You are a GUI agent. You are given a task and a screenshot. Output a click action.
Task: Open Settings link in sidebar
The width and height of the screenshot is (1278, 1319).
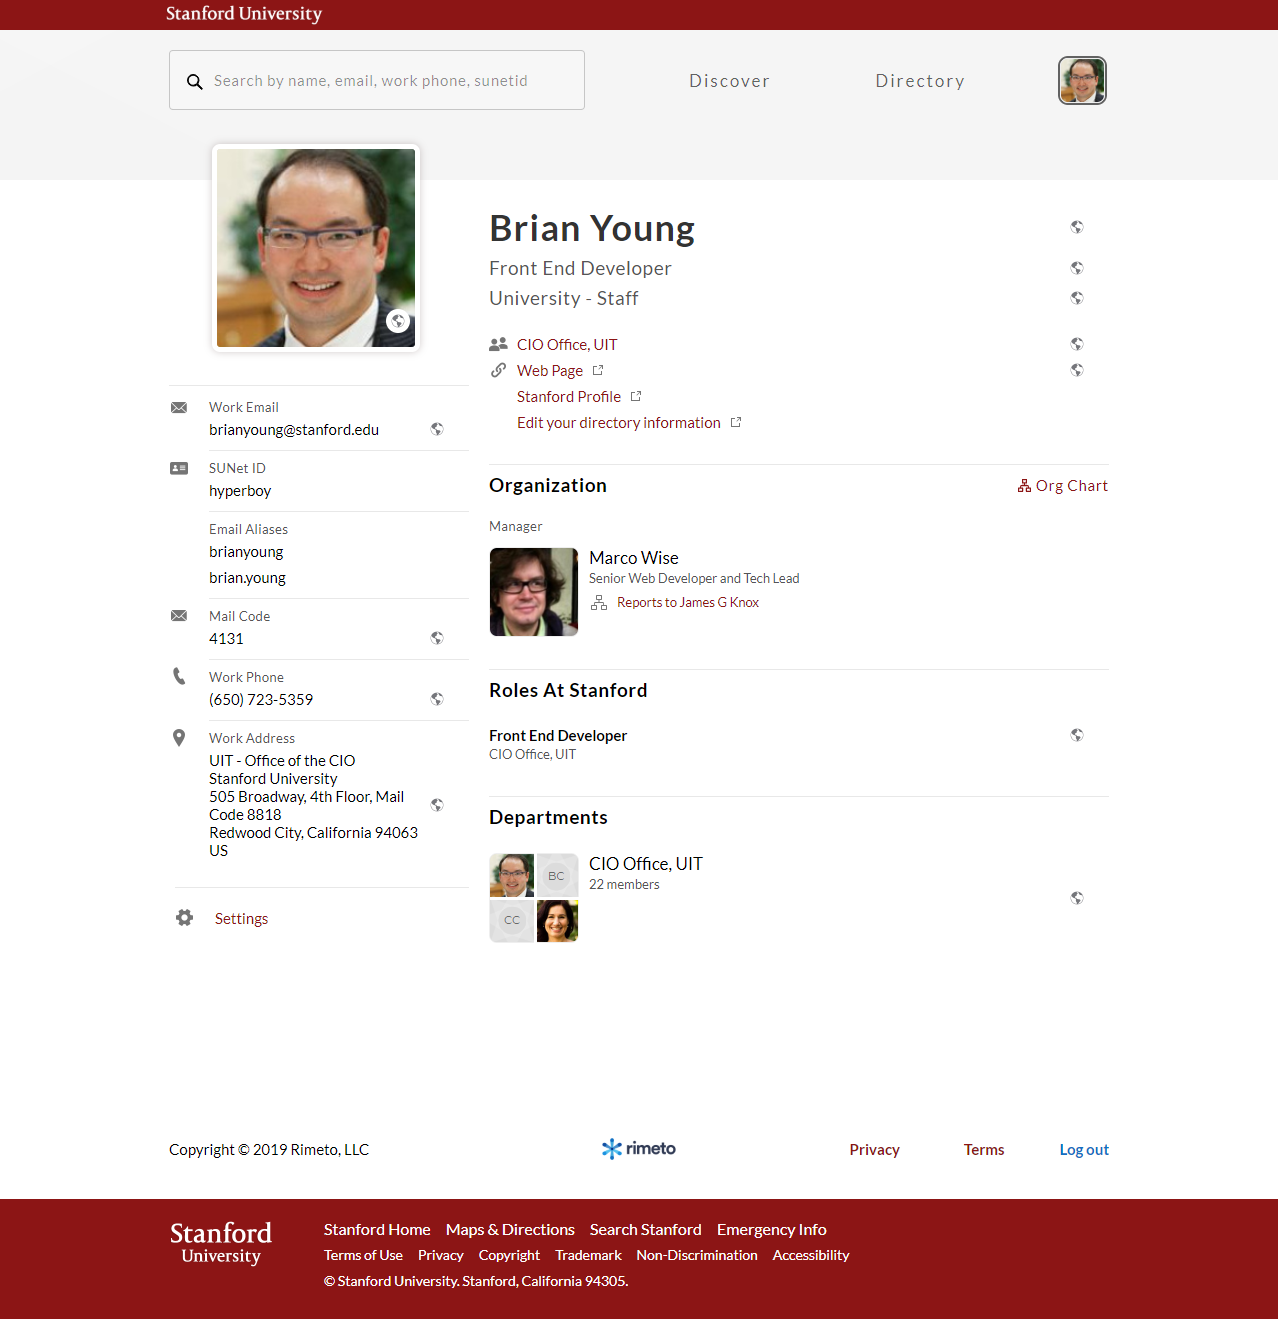coord(241,918)
